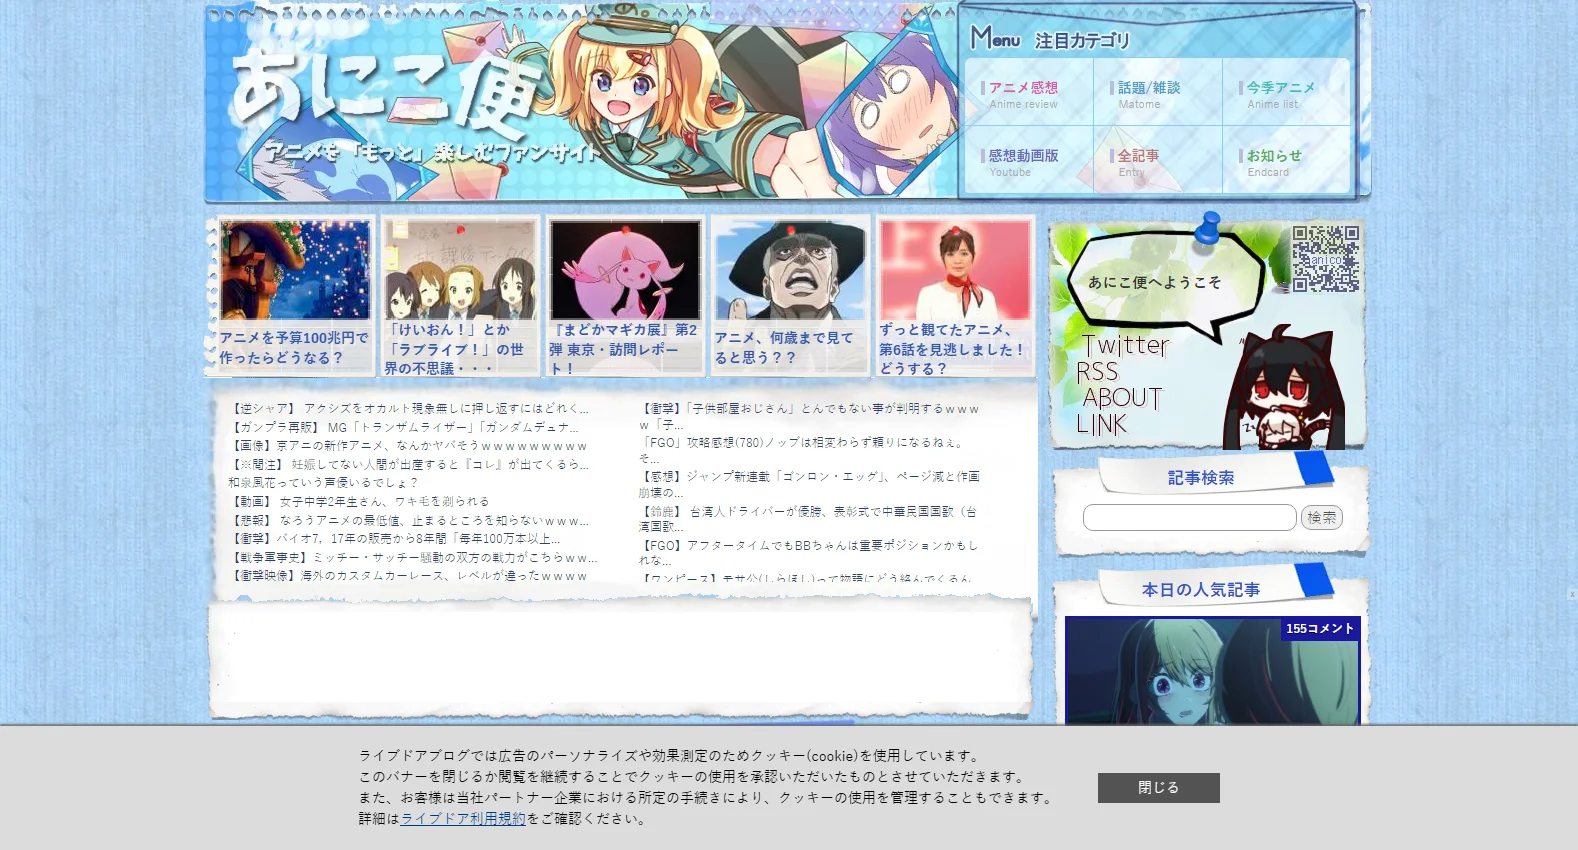Viewport: 1578px width, 850px height.
Task: Open headline 【画像】京アニの新作アニメ
Action: coord(409,446)
